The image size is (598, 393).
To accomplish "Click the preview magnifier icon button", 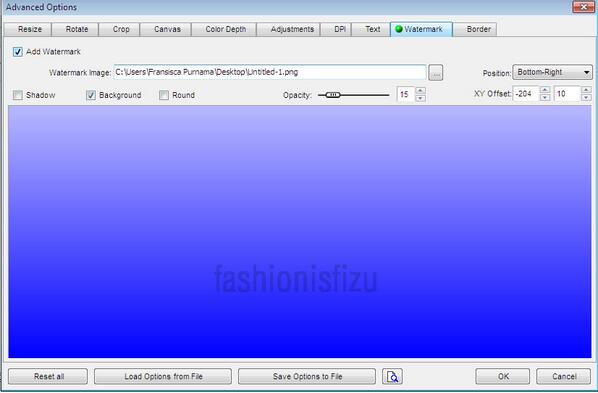I will [x=392, y=377].
